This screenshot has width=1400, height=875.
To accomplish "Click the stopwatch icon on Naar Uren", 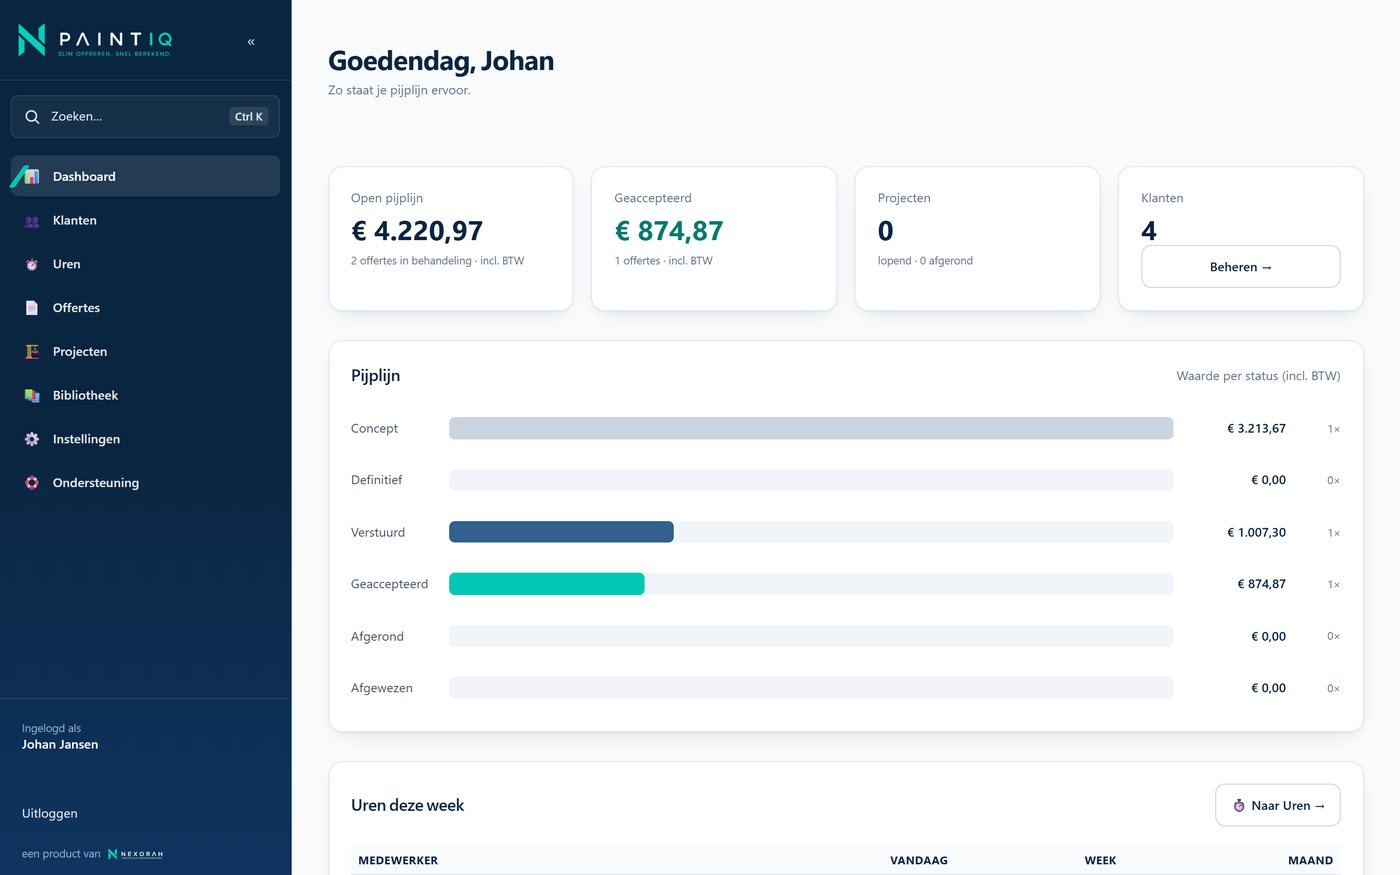I will pos(1239,805).
